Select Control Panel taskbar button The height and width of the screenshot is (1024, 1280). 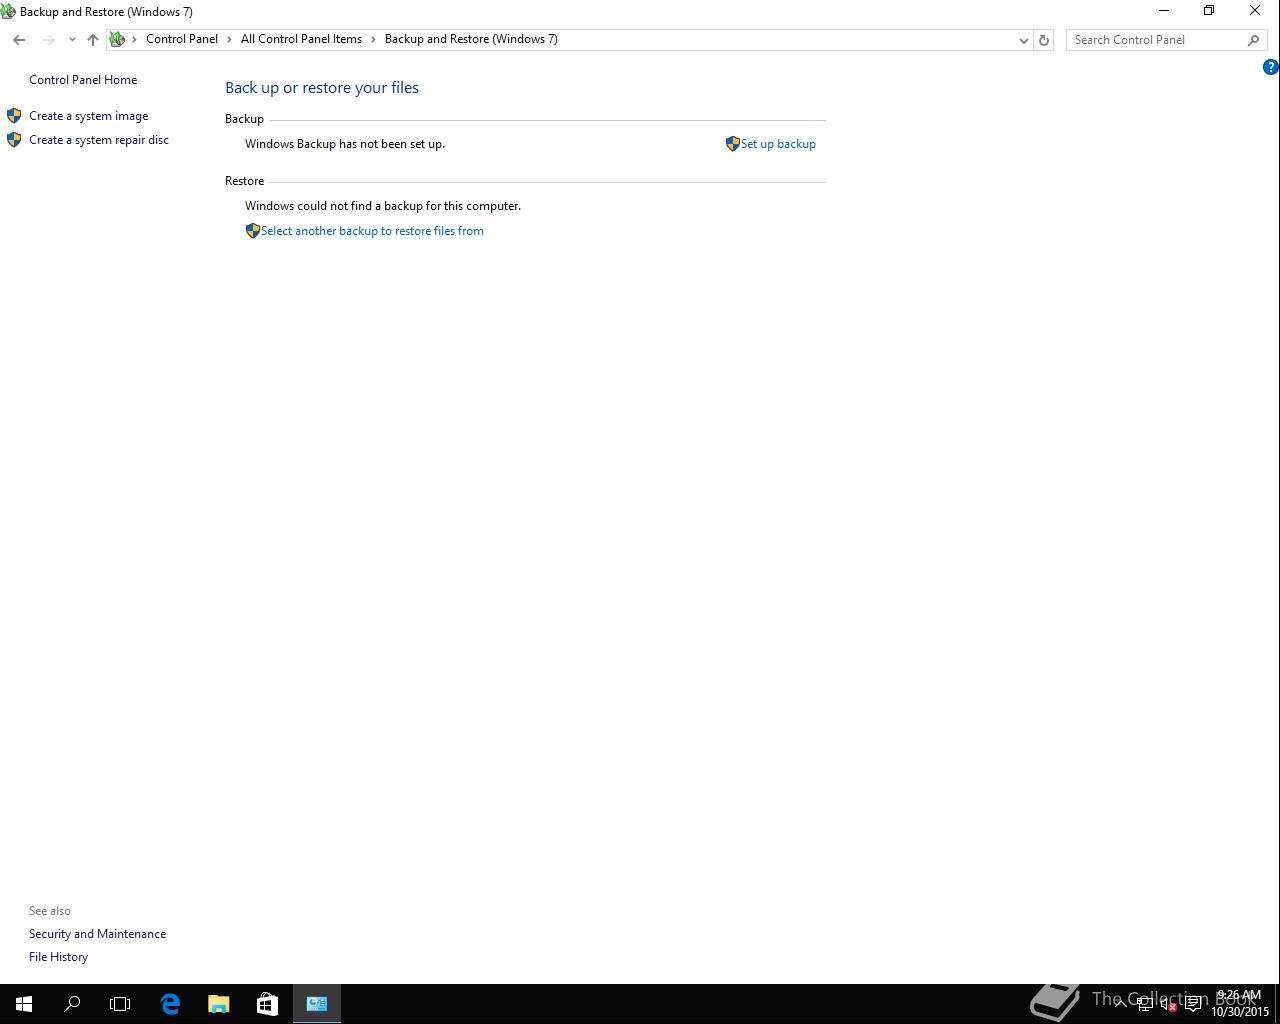pos(317,1004)
